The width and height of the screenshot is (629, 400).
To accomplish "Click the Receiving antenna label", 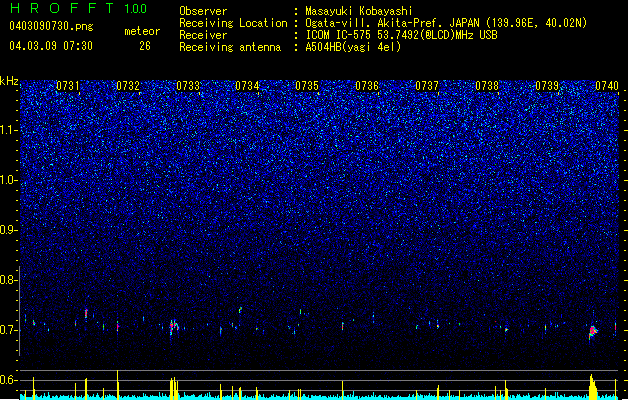I will [x=230, y=47].
